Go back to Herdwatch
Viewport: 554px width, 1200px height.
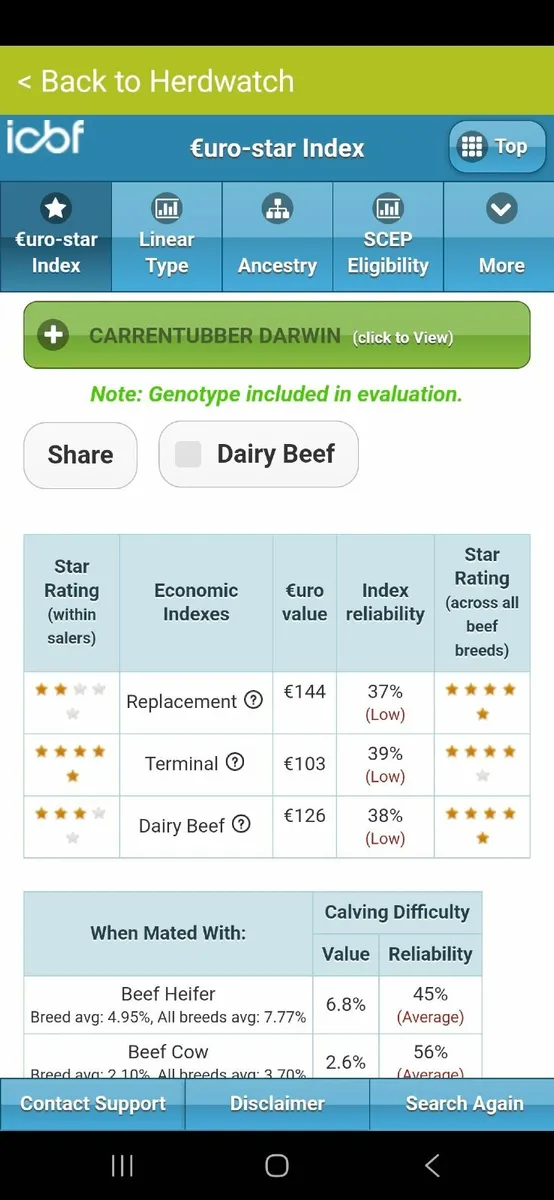156,81
